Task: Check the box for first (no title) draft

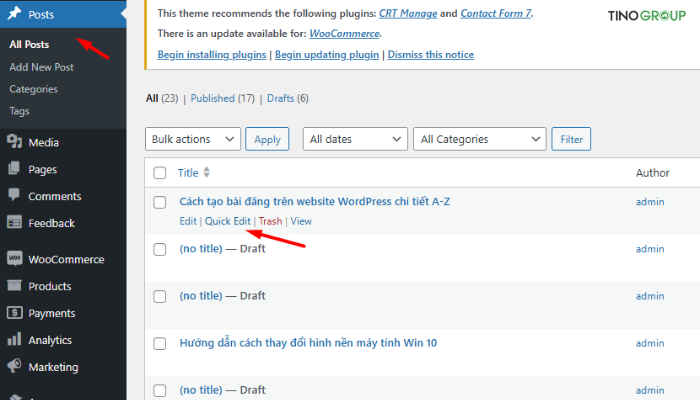Action: pos(159,249)
